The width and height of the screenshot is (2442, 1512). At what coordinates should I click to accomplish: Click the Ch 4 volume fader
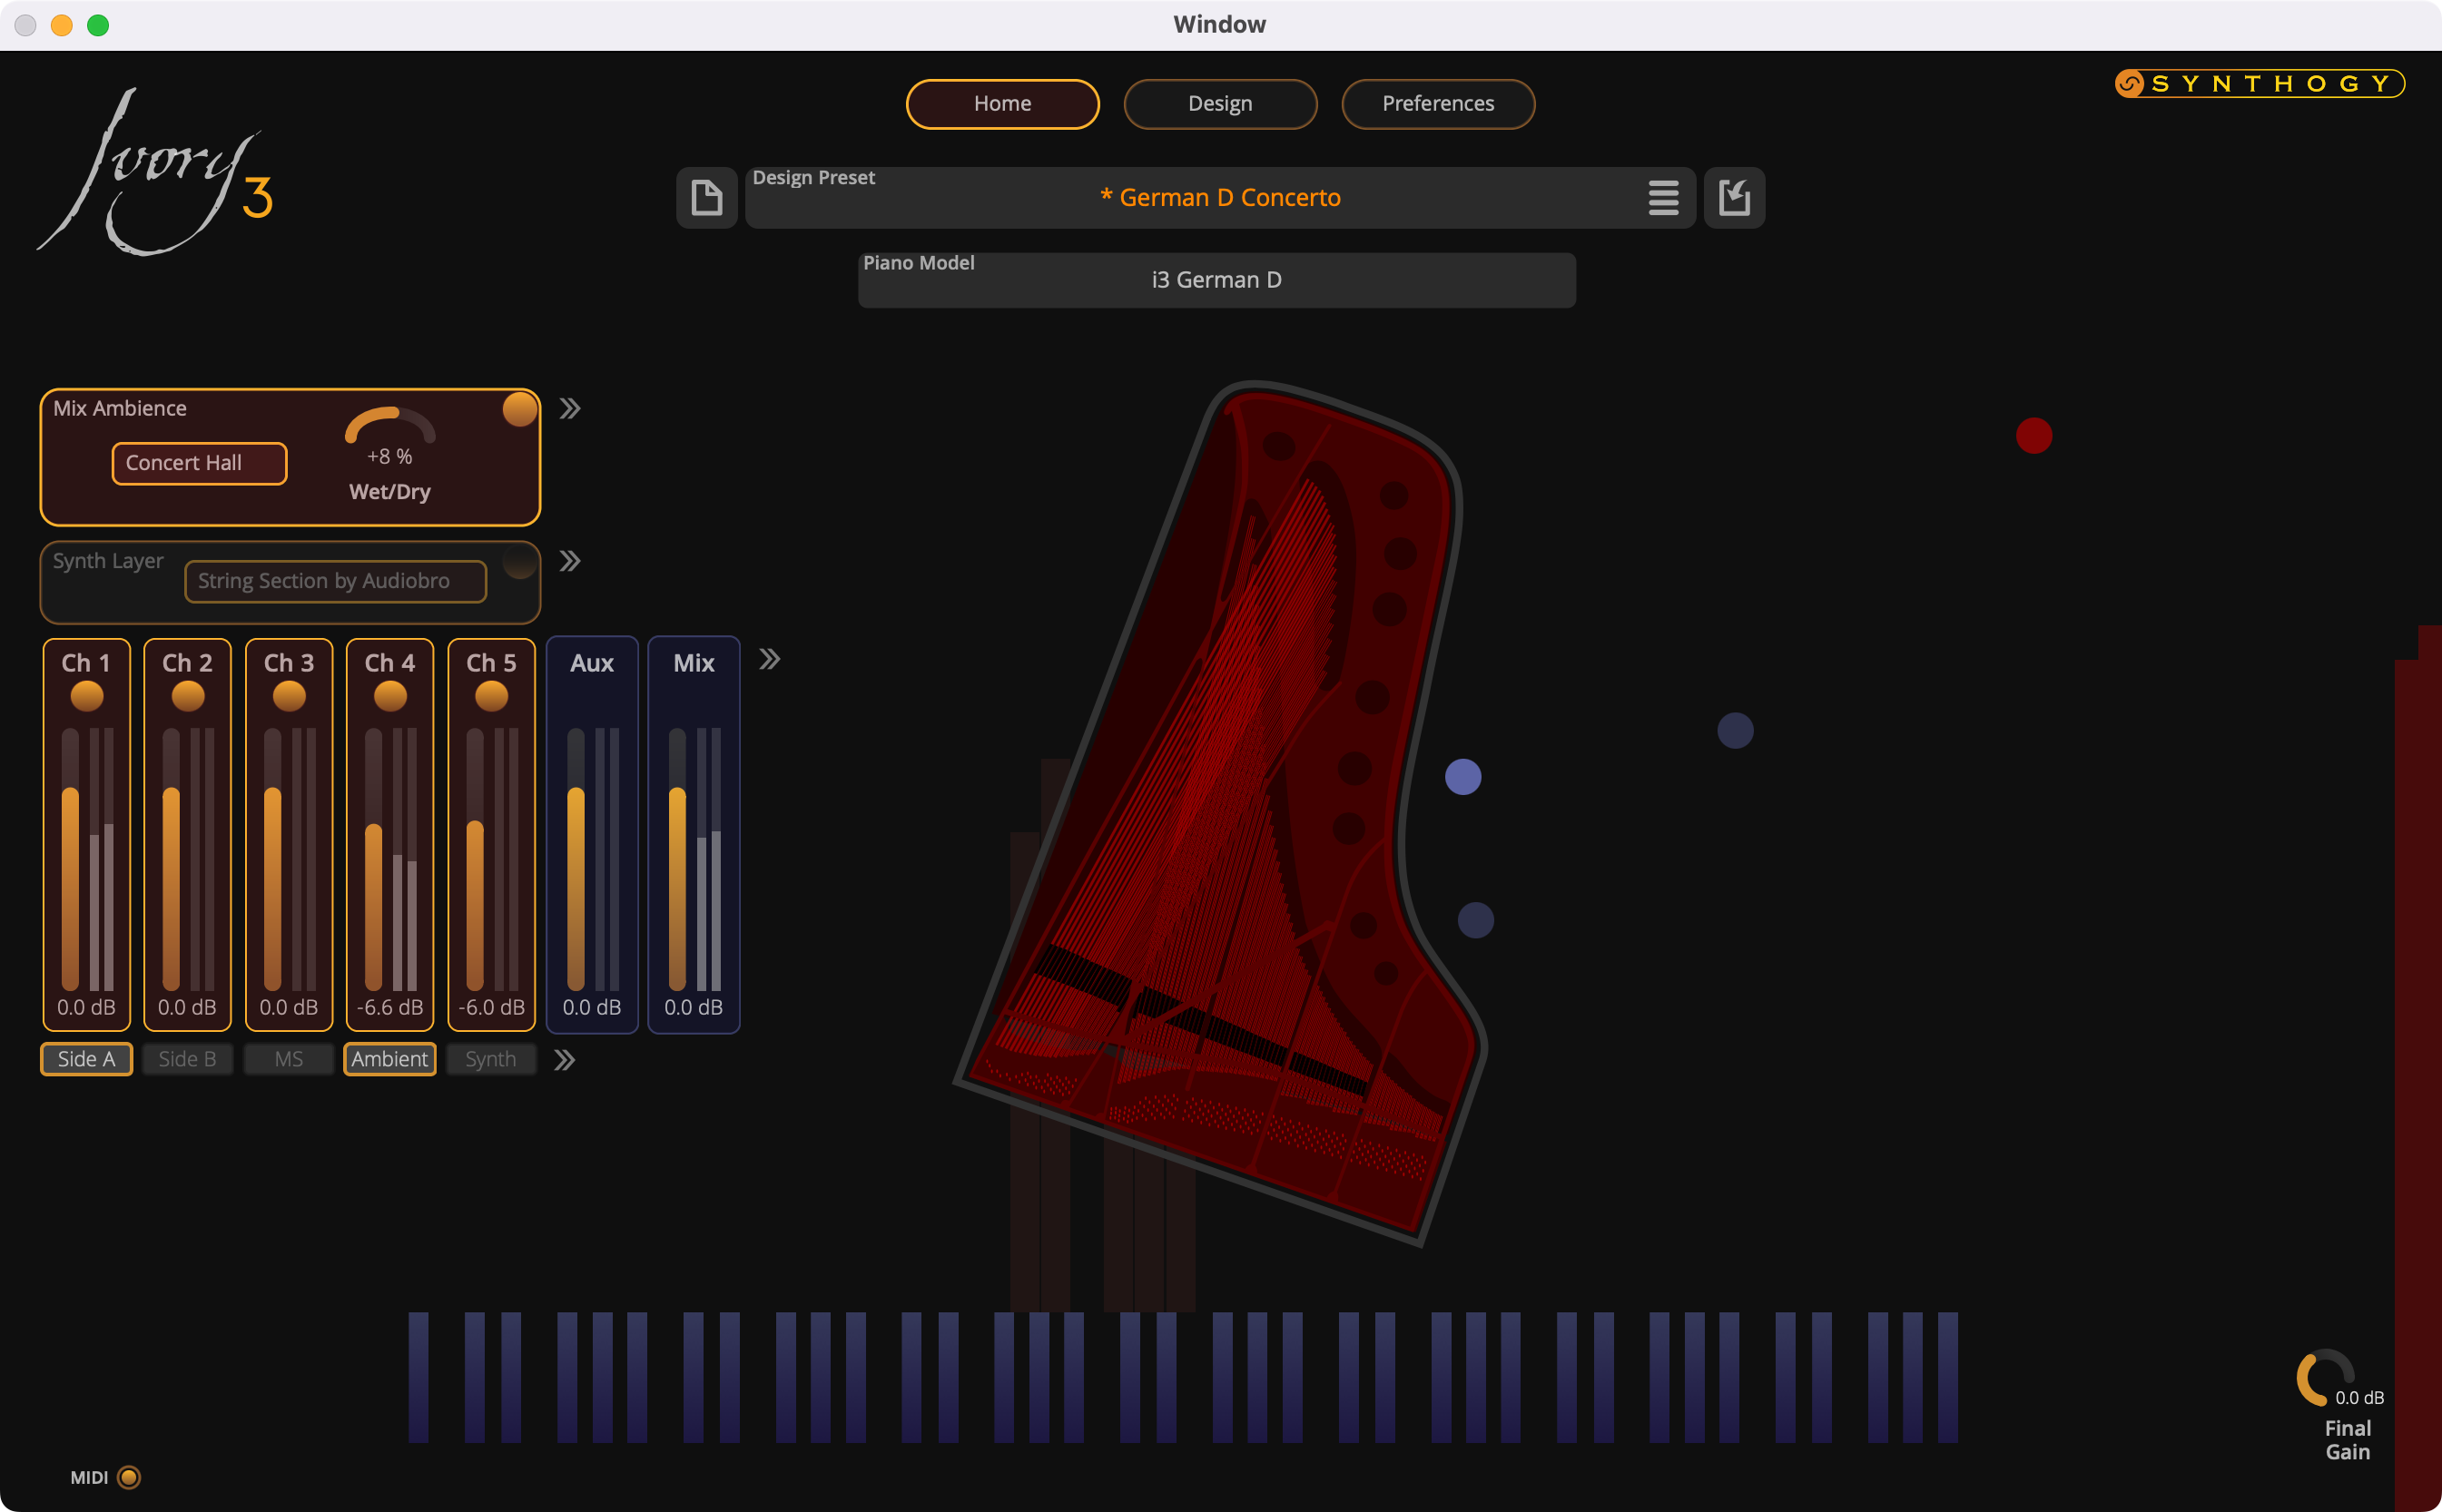(373, 859)
